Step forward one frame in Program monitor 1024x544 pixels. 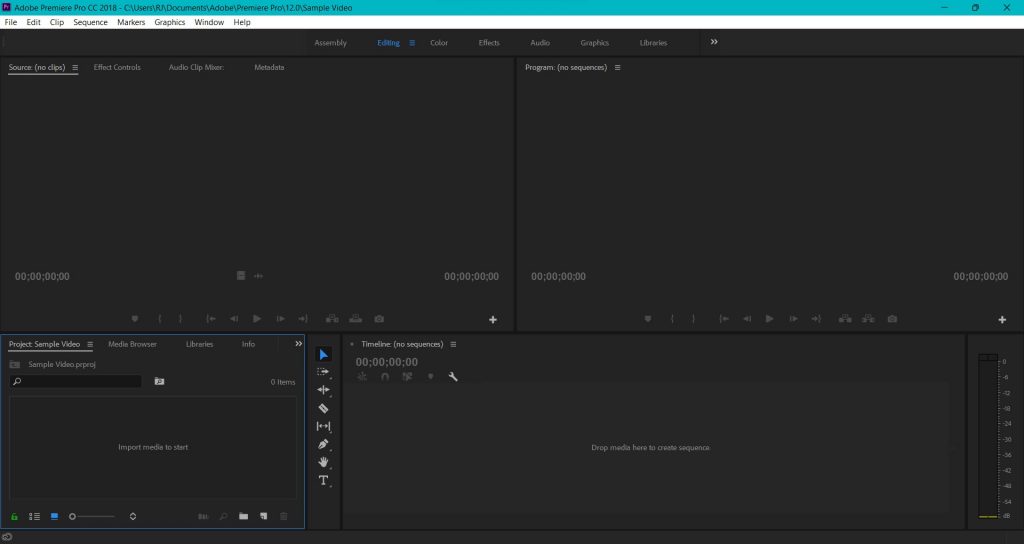793,319
